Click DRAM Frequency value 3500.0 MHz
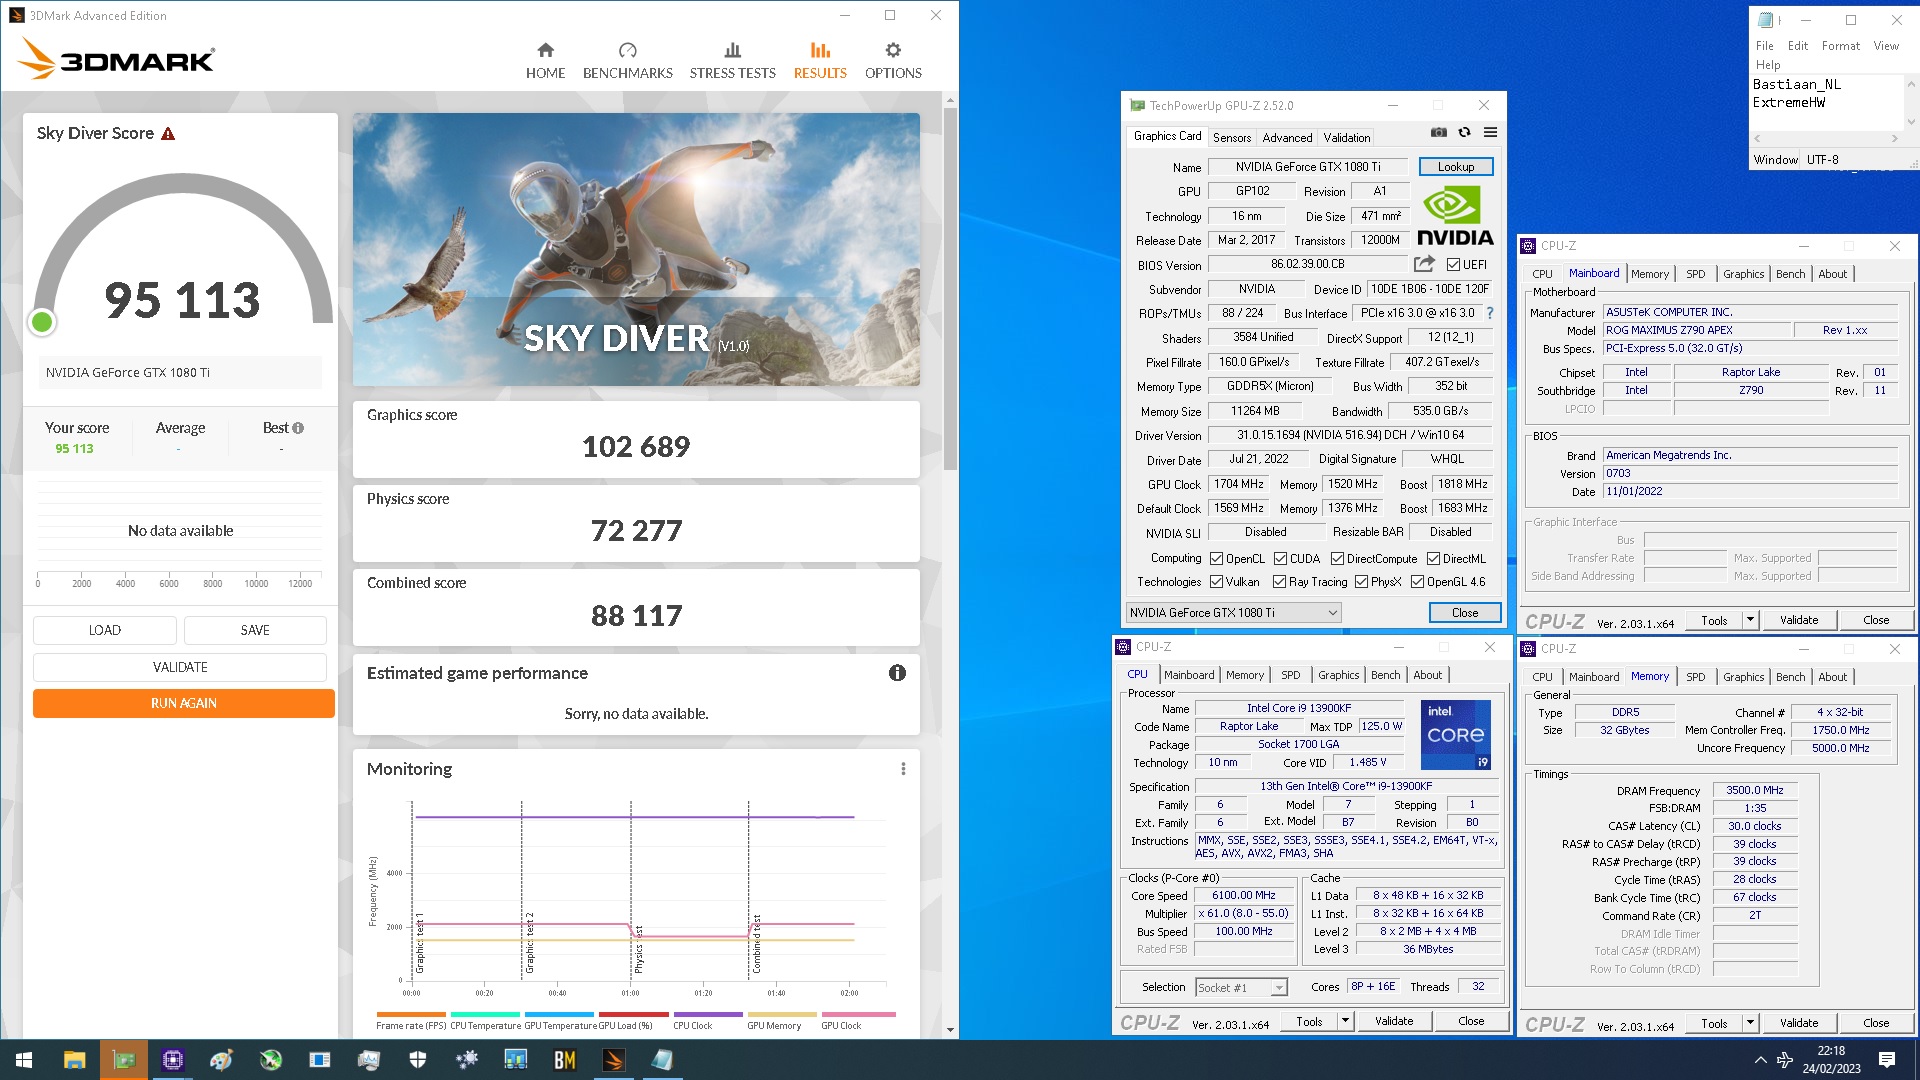 pos(1755,790)
